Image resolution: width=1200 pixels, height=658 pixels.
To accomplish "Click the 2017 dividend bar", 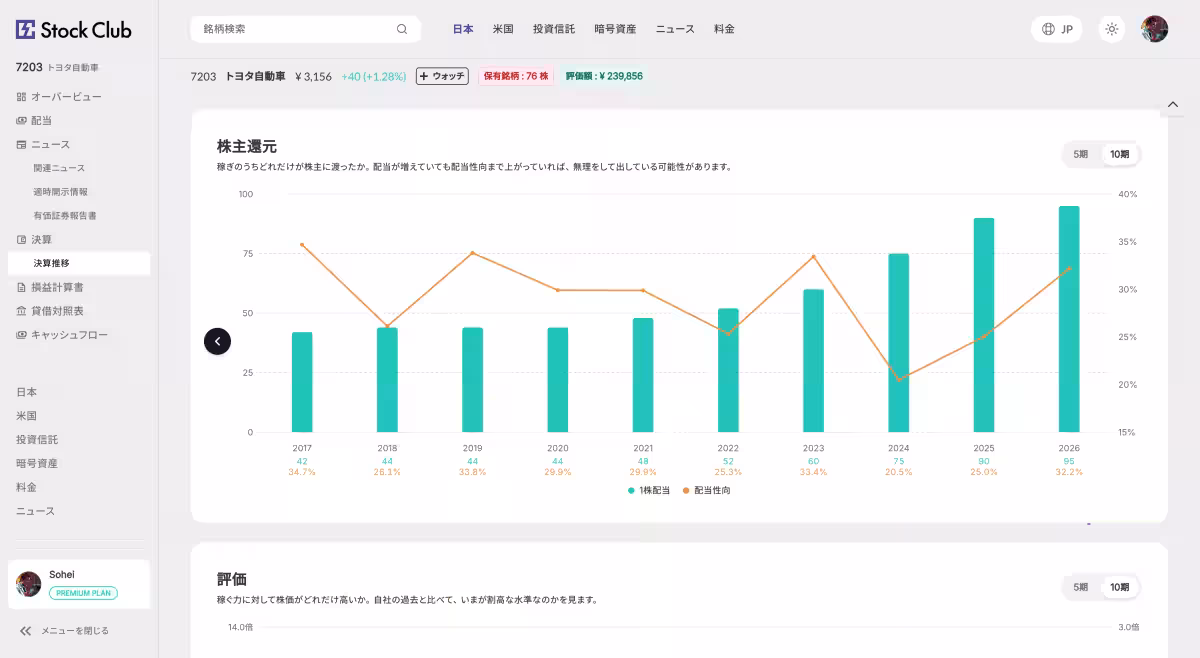I will (x=302, y=382).
